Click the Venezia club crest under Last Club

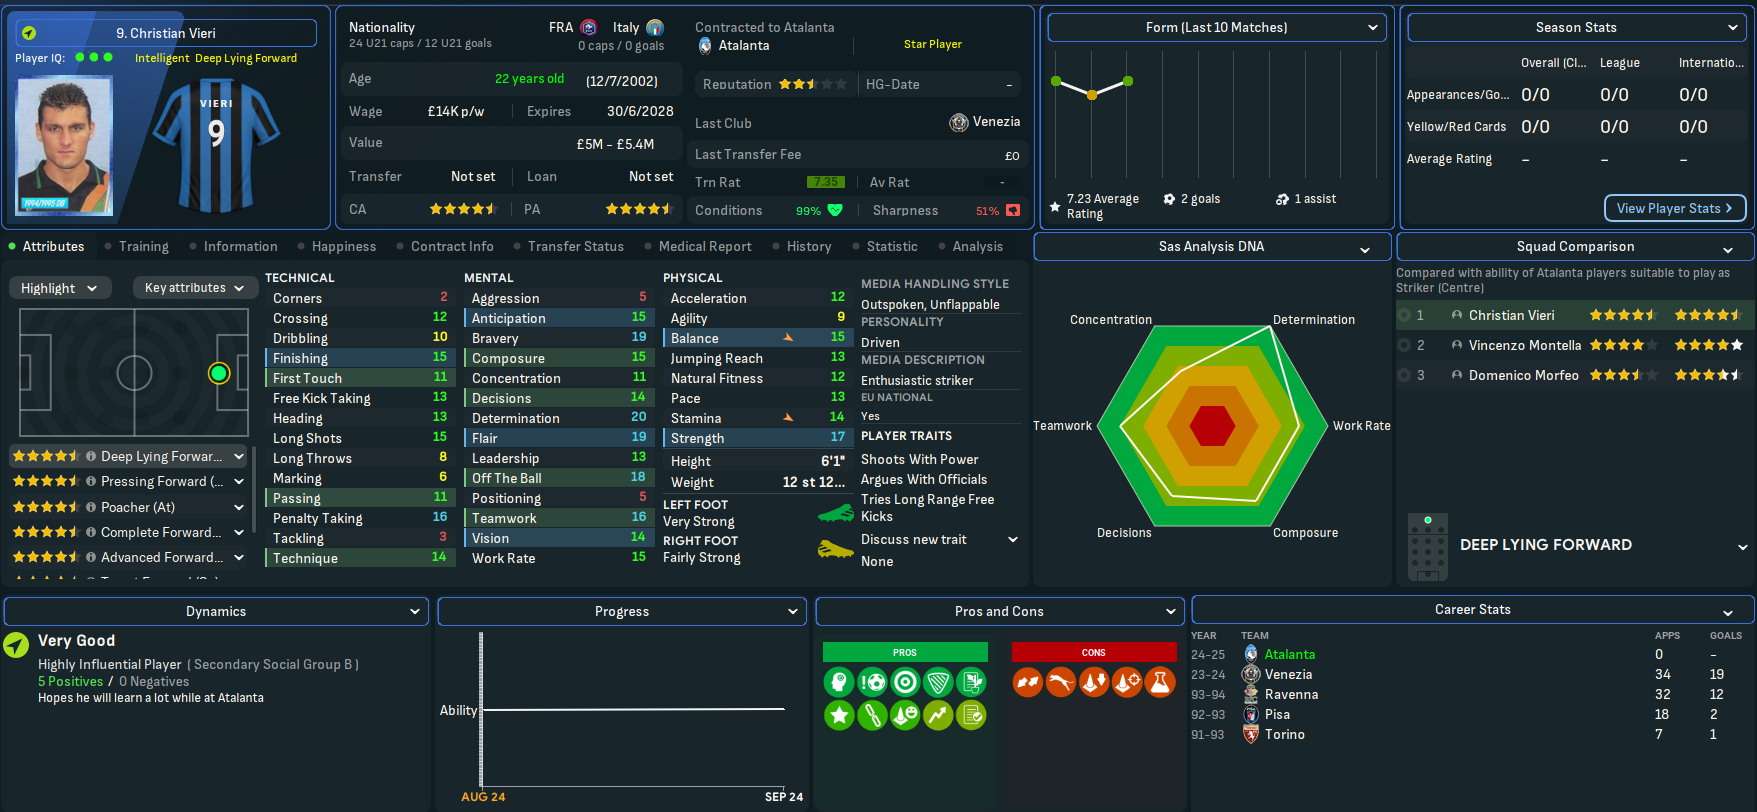point(958,122)
